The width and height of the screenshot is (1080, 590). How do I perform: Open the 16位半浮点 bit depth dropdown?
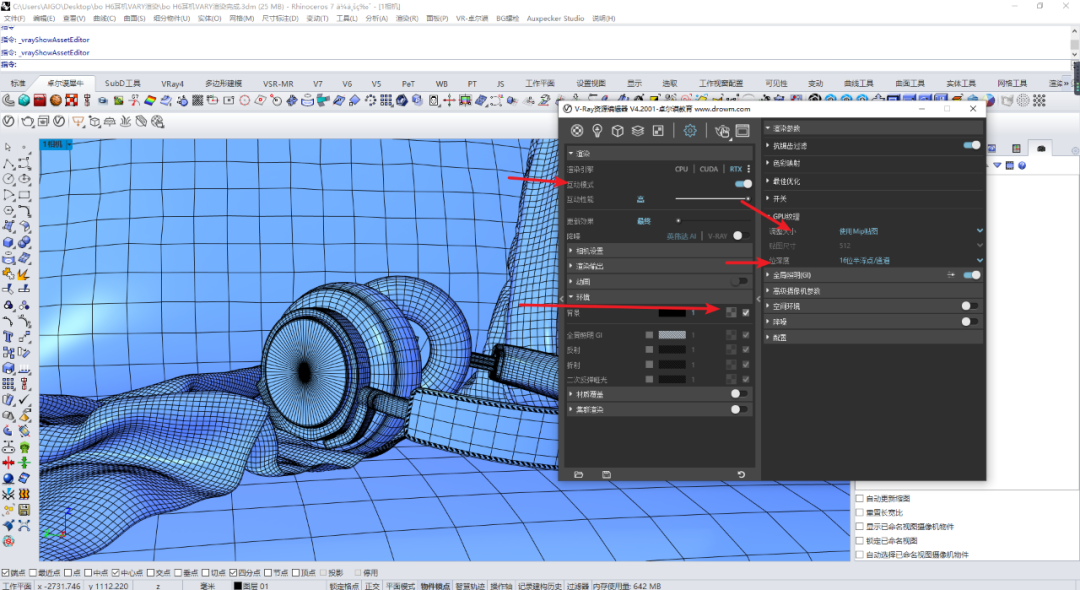point(911,260)
